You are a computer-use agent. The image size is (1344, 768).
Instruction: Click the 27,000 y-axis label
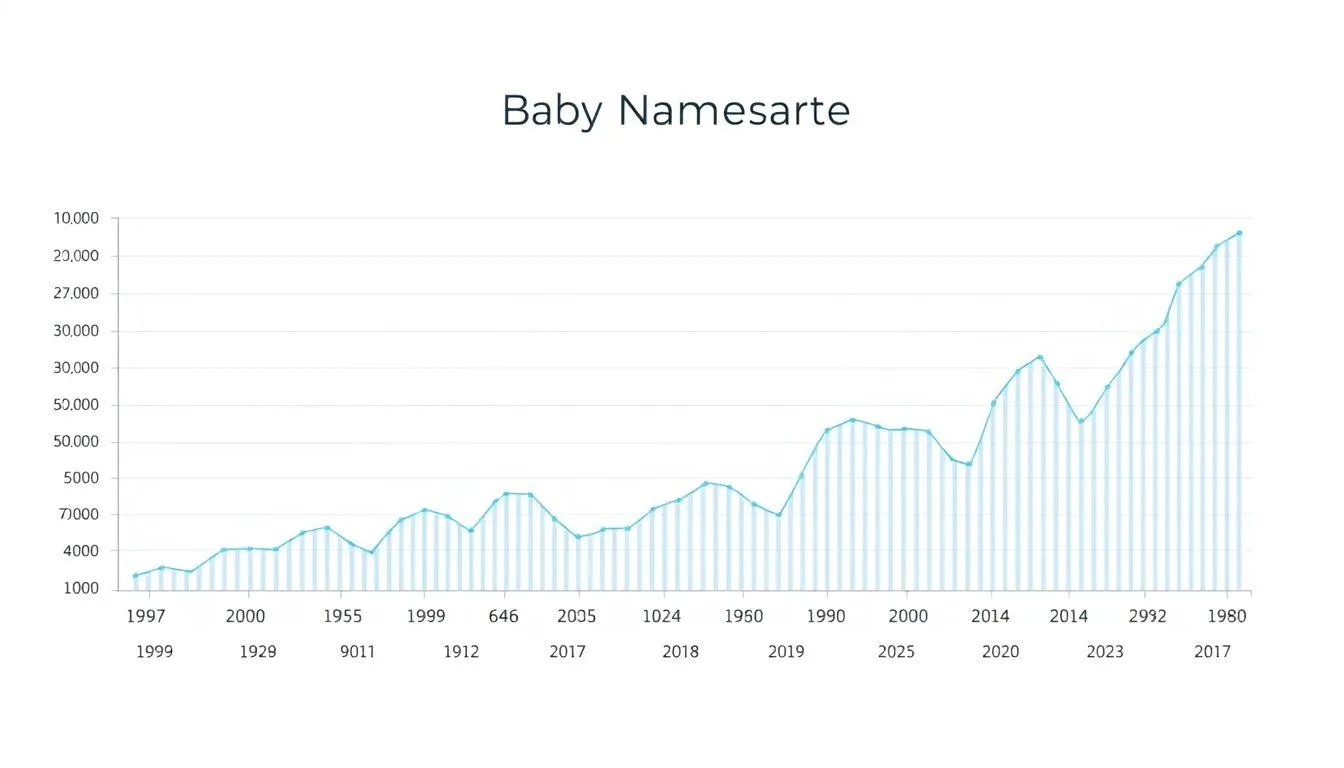77,294
